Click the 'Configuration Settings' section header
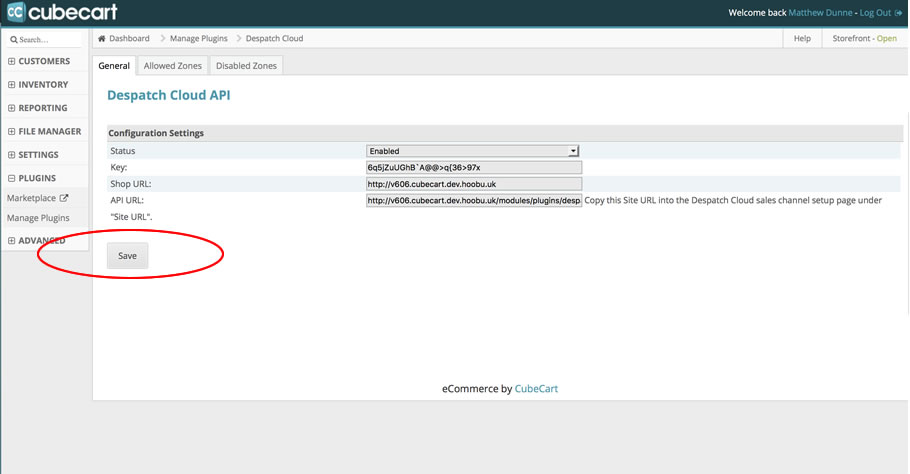 [x=156, y=133]
